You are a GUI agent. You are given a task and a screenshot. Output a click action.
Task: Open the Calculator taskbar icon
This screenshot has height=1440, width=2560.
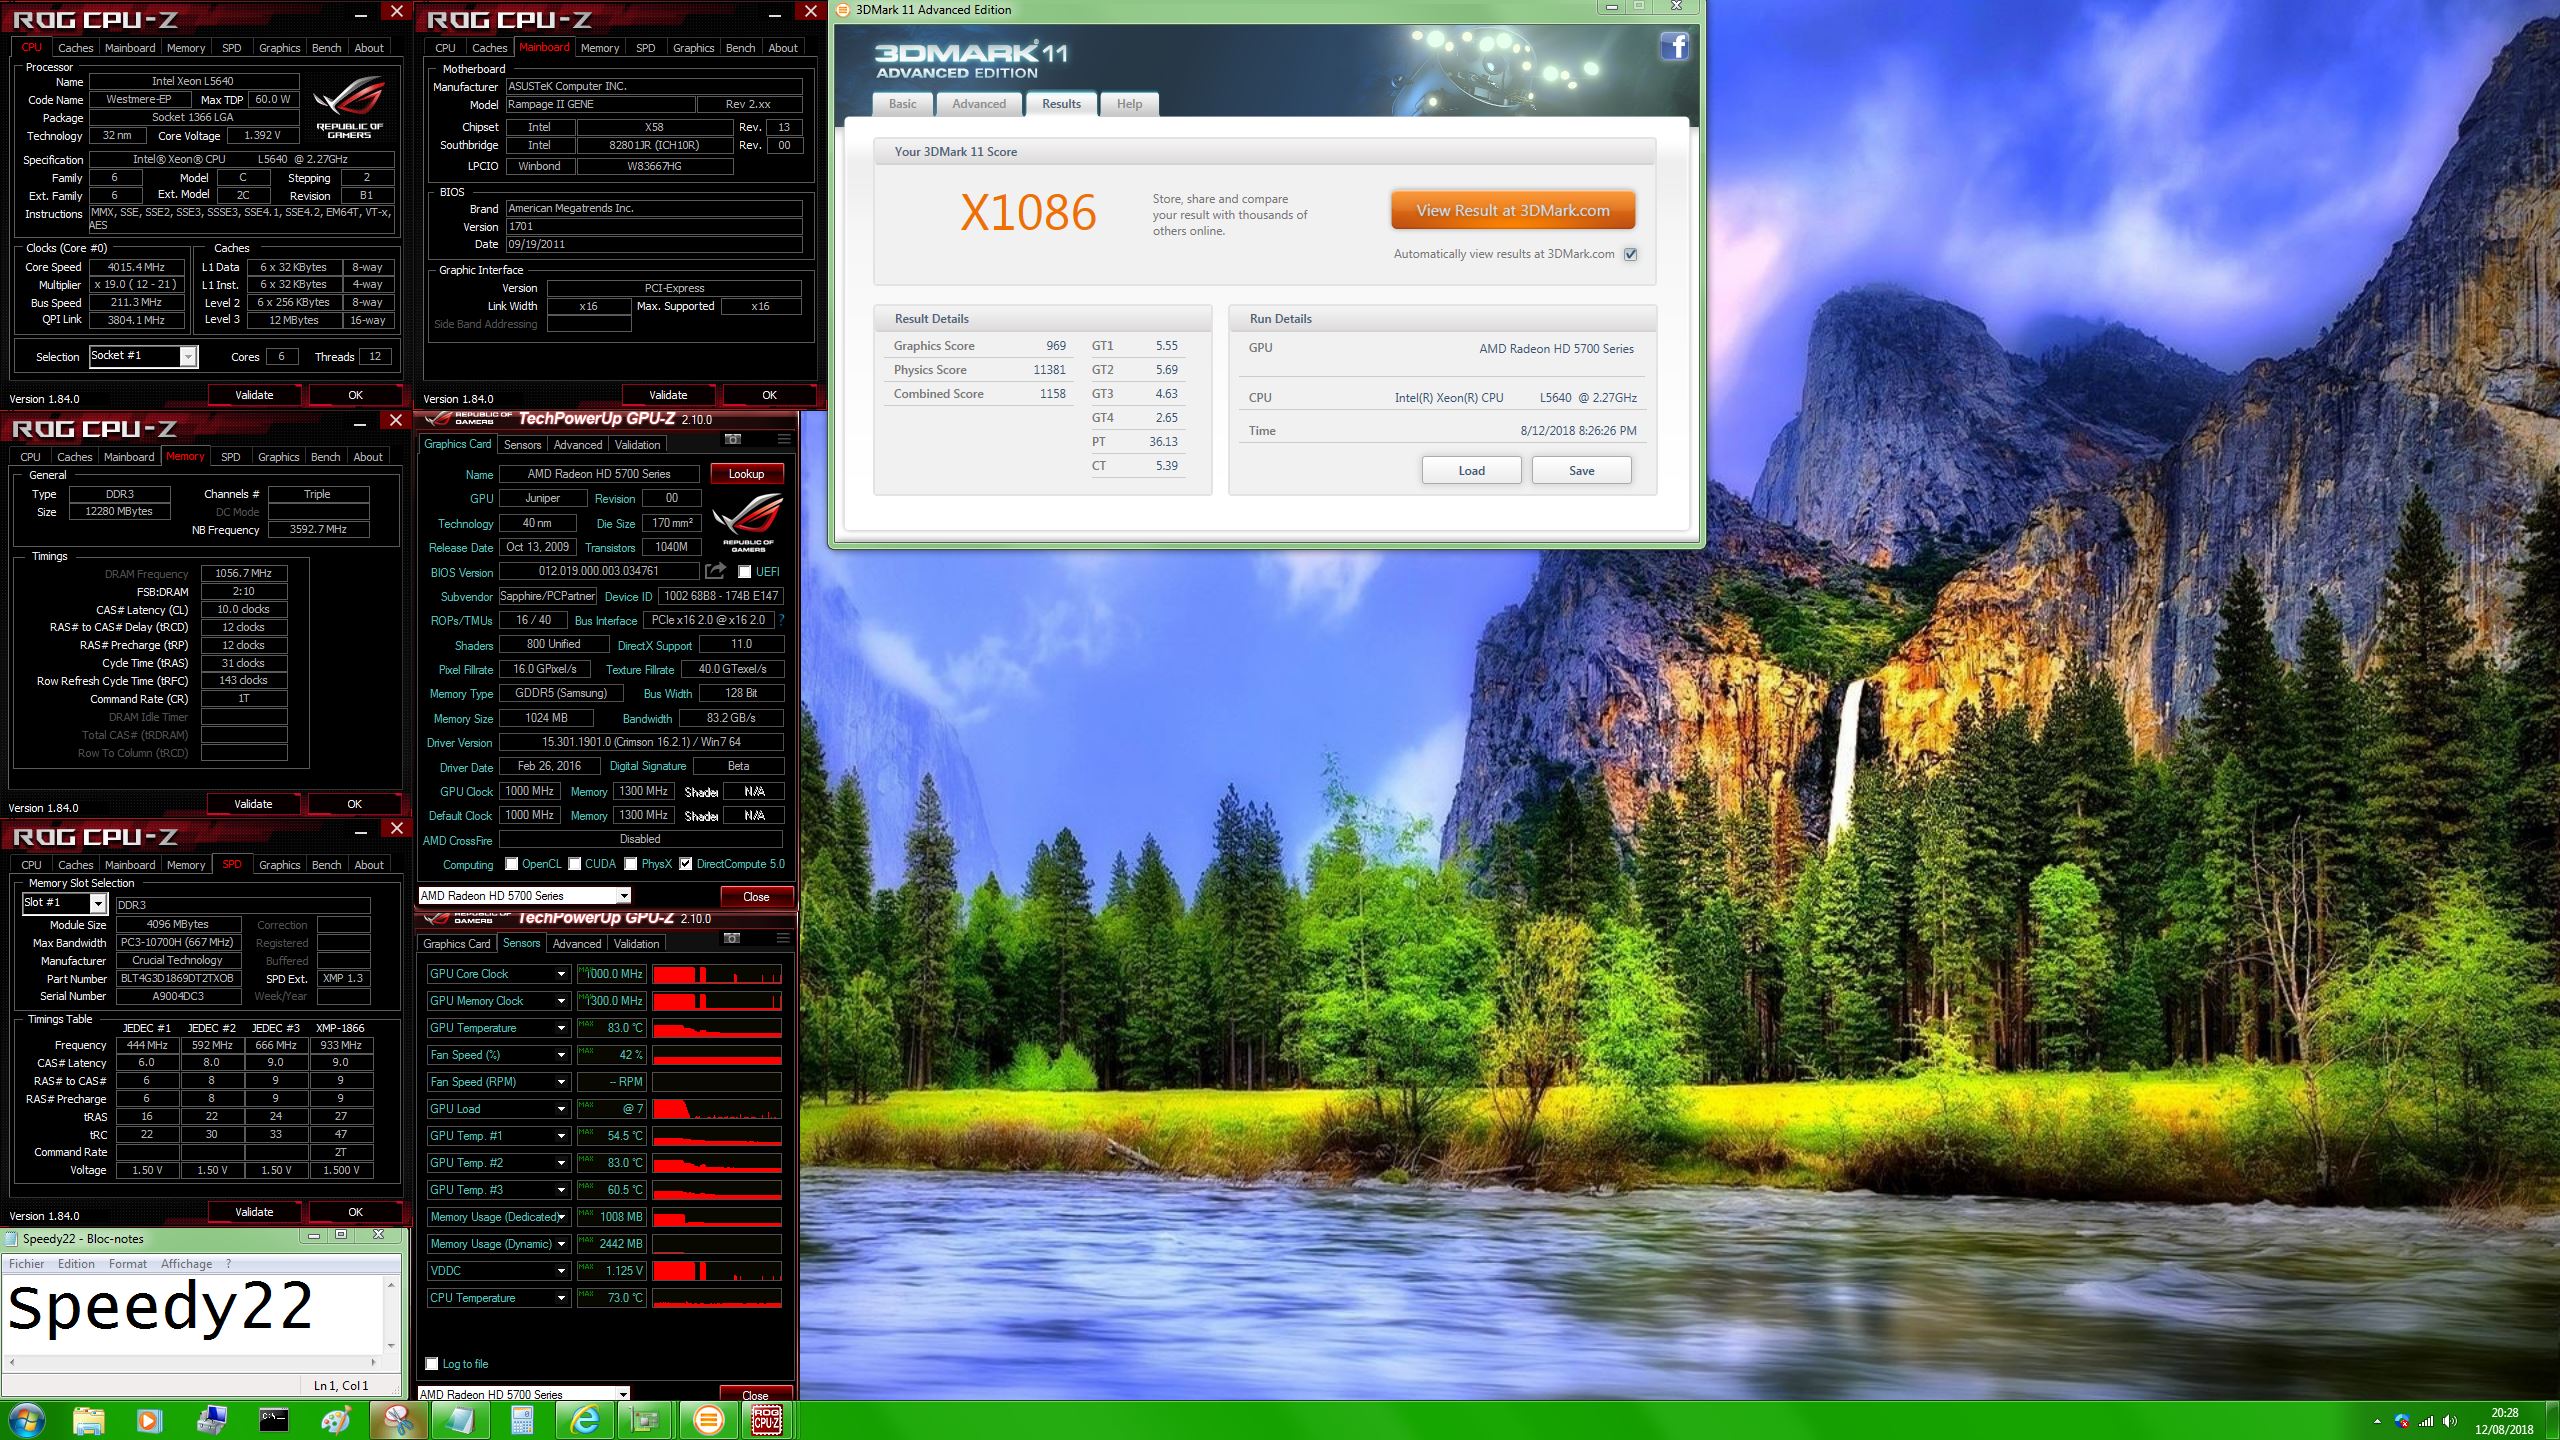pos(522,1420)
